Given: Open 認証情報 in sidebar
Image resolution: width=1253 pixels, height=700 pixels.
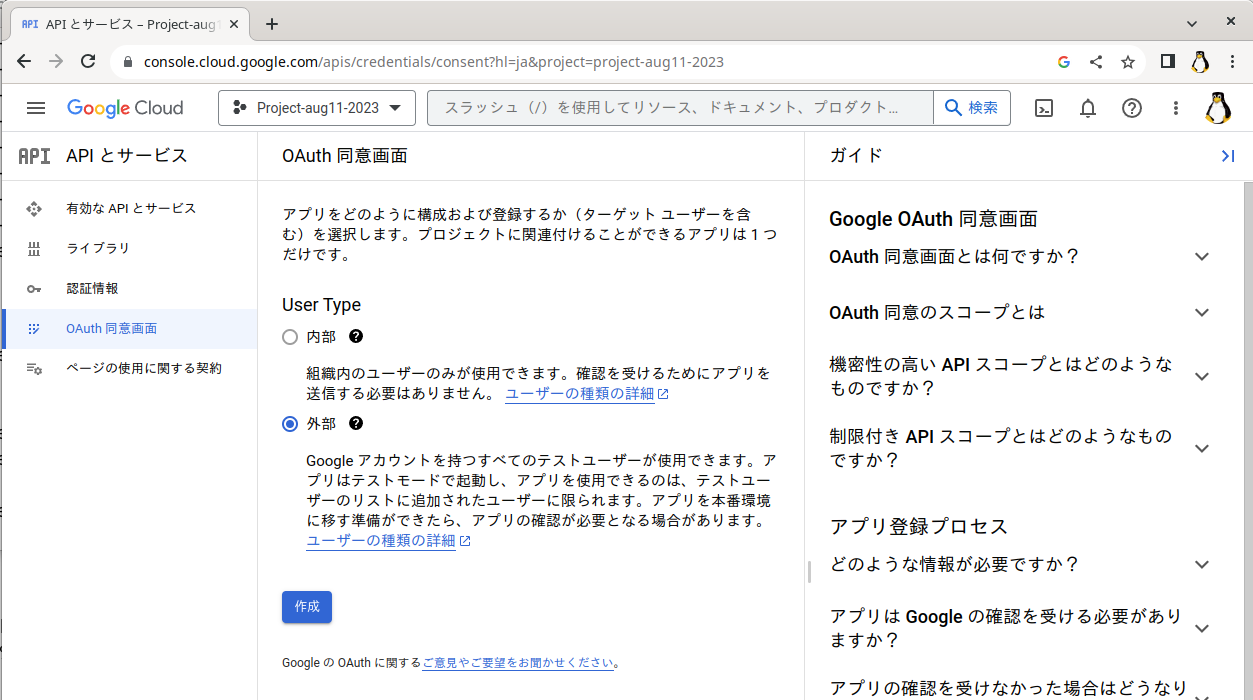Looking at the screenshot, I should (130, 289).
